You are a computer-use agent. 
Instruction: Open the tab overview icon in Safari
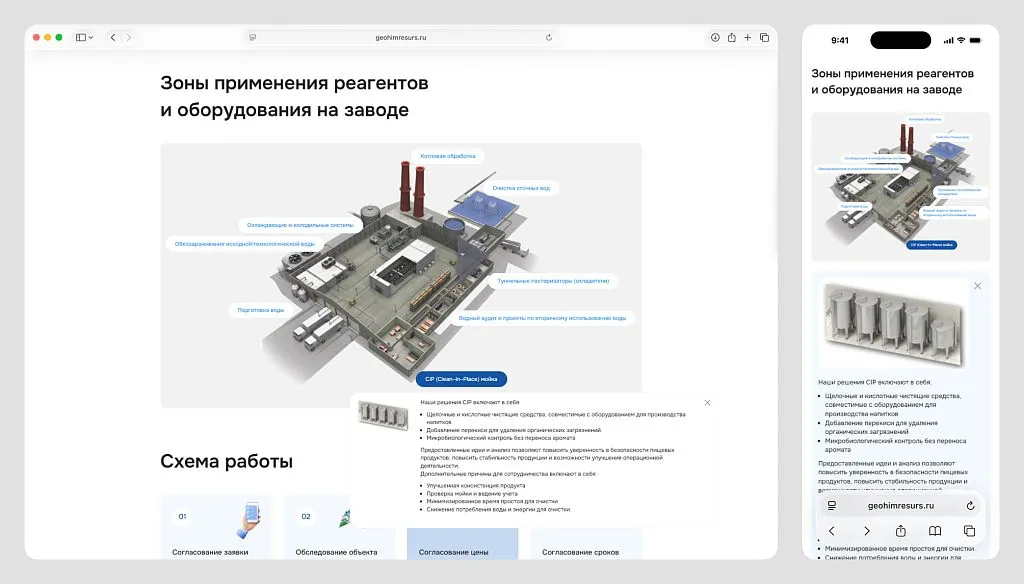[x=764, y=37]
